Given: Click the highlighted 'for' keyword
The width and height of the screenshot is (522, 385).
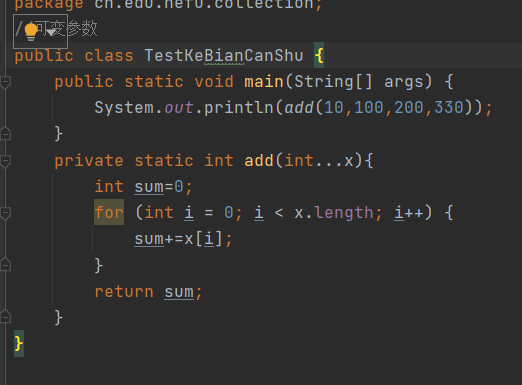Looking at the screenshot, I should click(x=109, y=212).
